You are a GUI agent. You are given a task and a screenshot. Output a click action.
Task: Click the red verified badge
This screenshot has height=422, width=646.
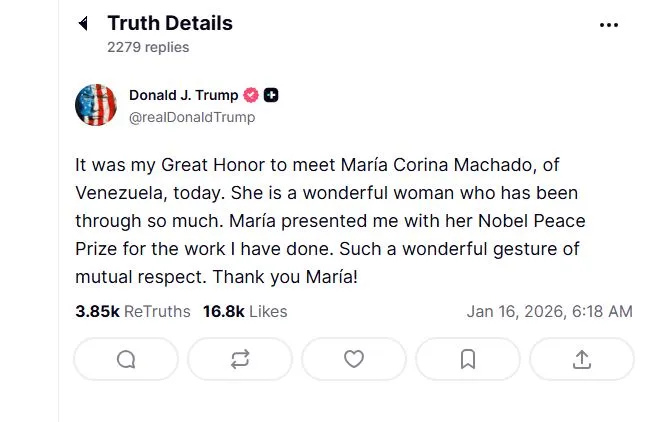point(251,96)
